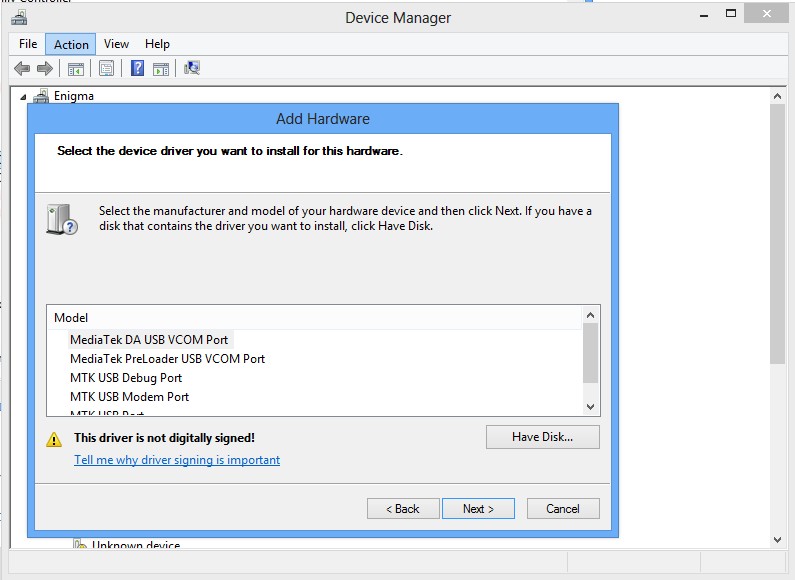Viewport: 795px width, 580px height.
Task: Click Scan for hardware changes icon
Action: [192, 68]
